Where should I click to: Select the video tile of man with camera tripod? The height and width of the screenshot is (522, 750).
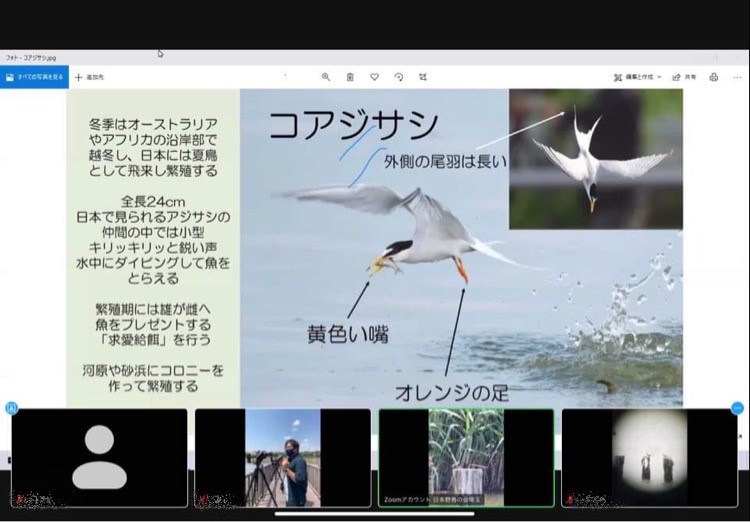pyautogui.click(x=283, y=457)
